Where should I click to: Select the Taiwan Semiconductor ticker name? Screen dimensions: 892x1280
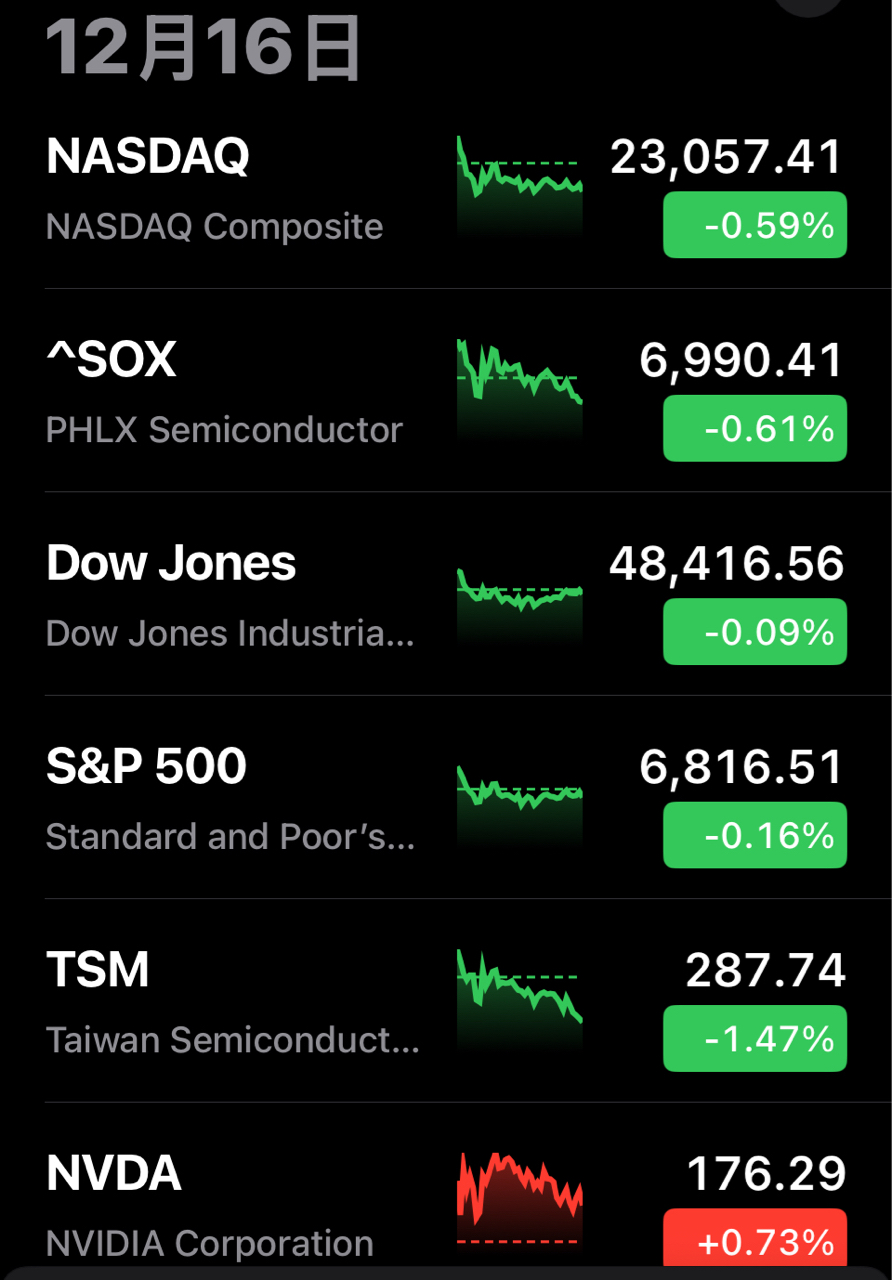pyautogui.click(x=98, y=970)
